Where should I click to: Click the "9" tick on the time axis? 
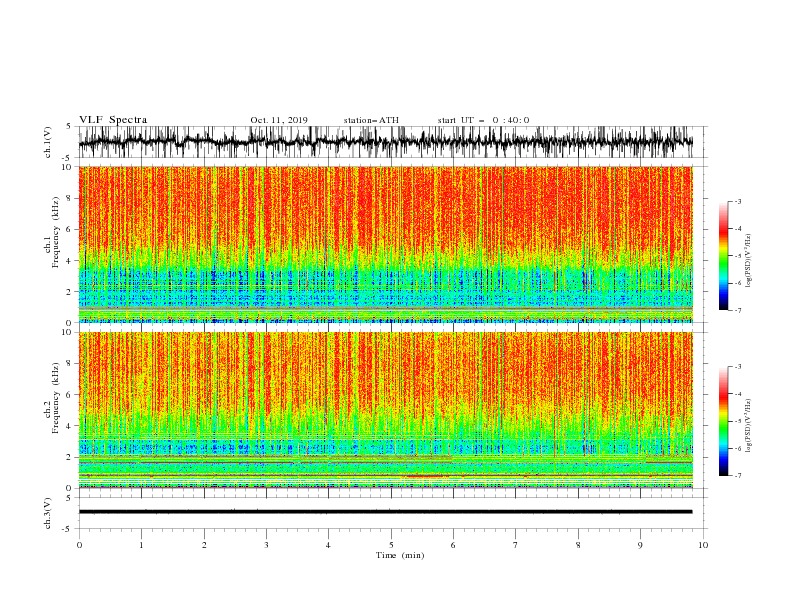click(x=640, y=545)
